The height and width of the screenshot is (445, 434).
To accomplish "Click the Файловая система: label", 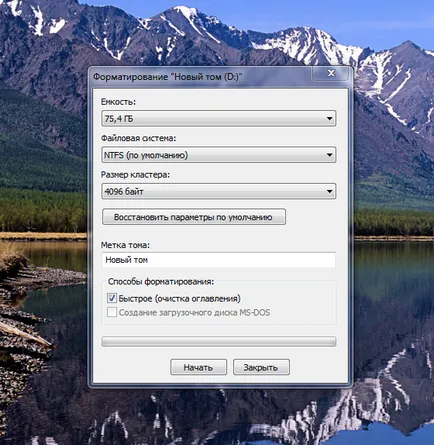I will click(138, 138).
